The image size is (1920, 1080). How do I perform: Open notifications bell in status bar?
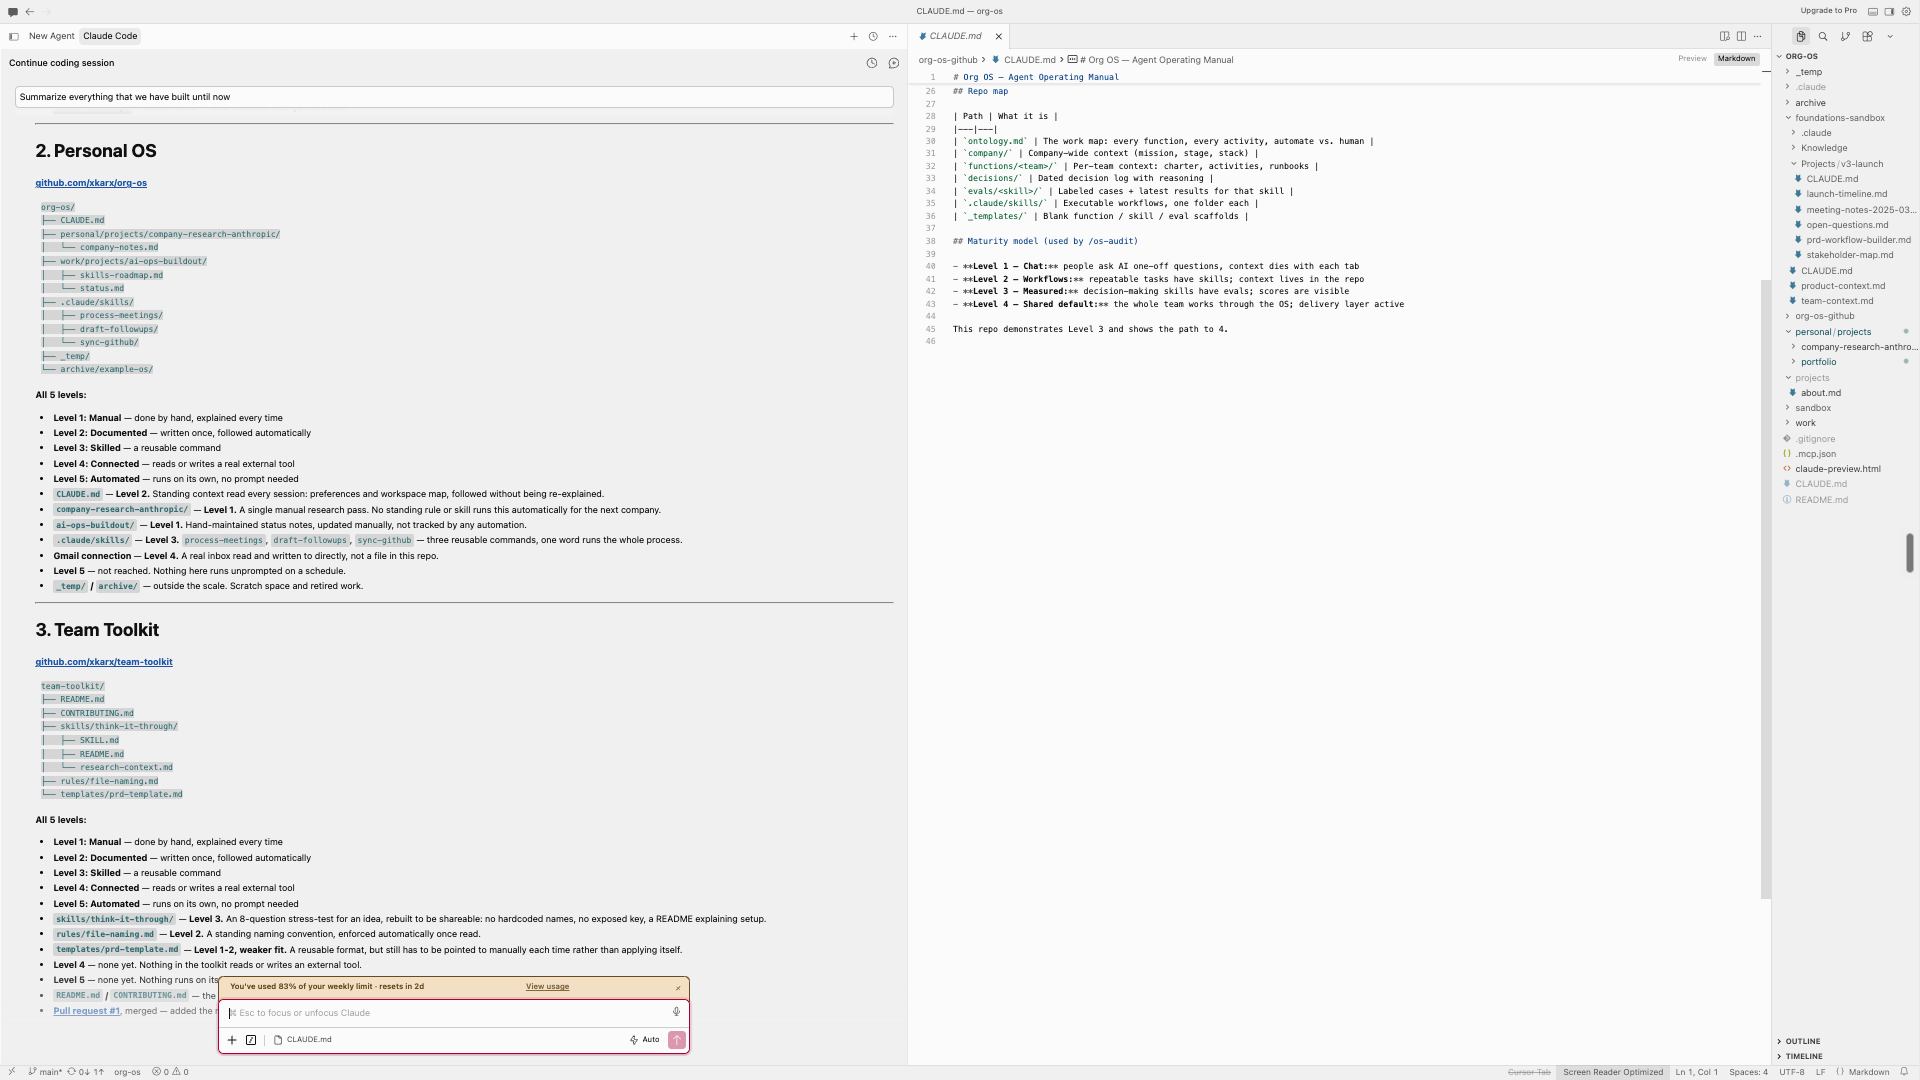coord(1905,1072)
